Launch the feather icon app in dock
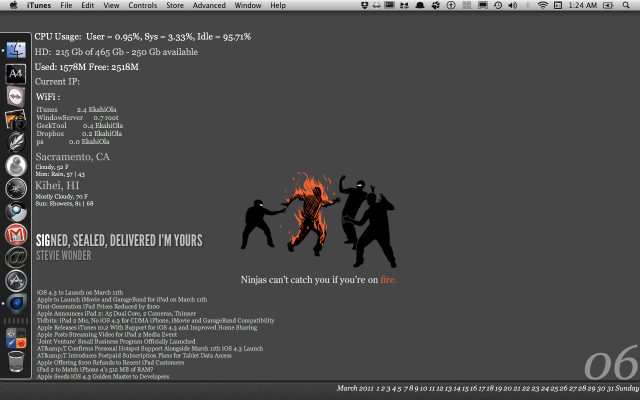Image resolution: width=640 pixels, height=400 pixels. point(16,142)
